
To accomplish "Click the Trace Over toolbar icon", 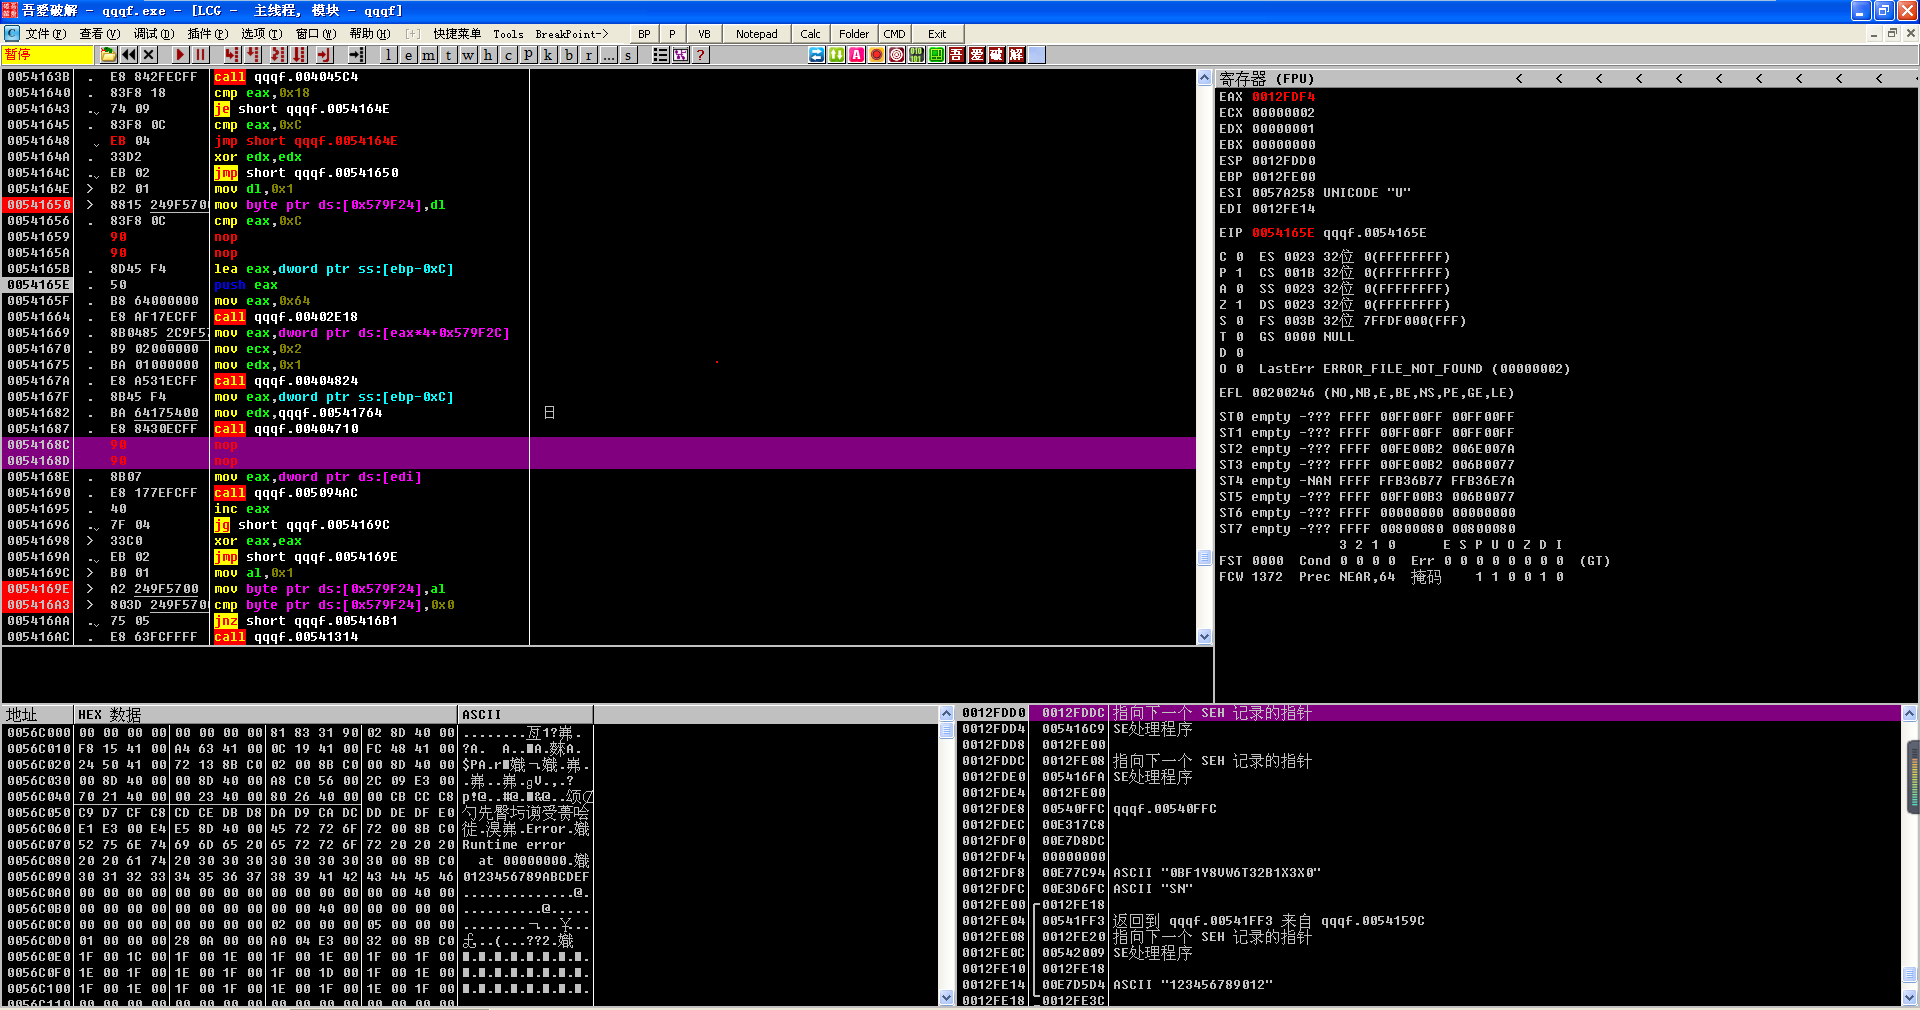I will pyautogui.click(x=300, y=55).
